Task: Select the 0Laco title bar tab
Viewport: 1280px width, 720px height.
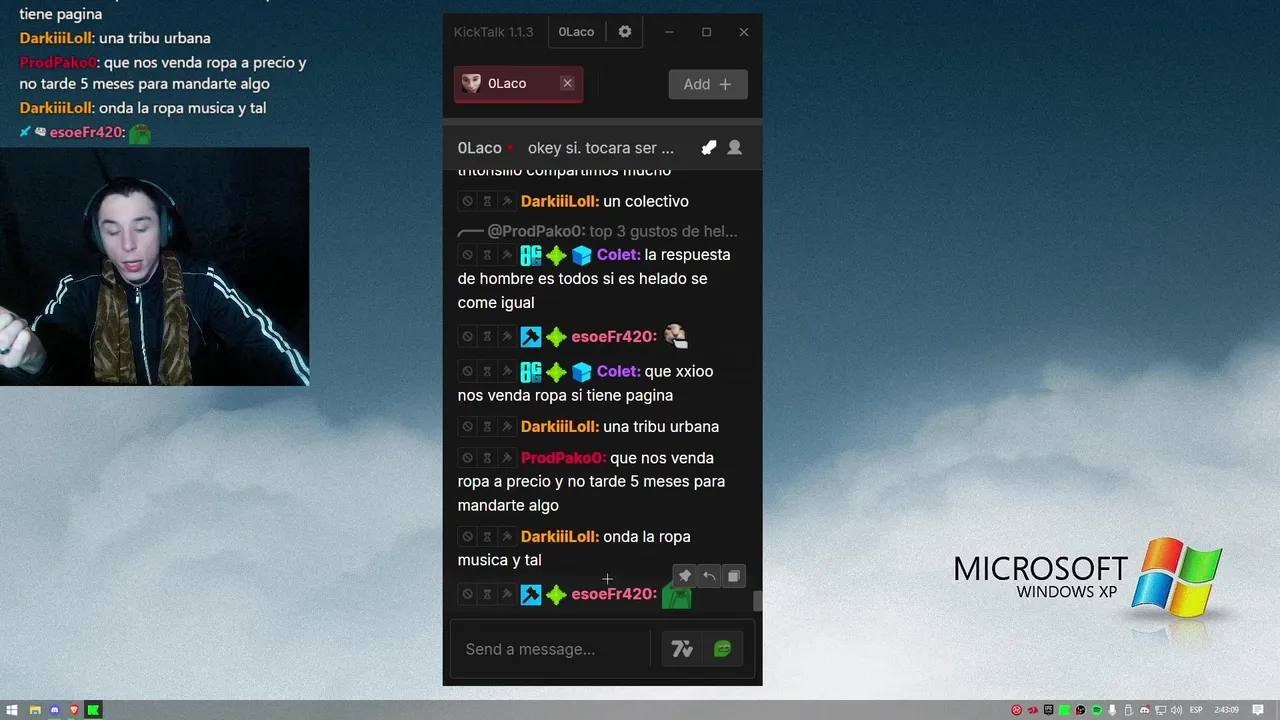Action: 576,32
